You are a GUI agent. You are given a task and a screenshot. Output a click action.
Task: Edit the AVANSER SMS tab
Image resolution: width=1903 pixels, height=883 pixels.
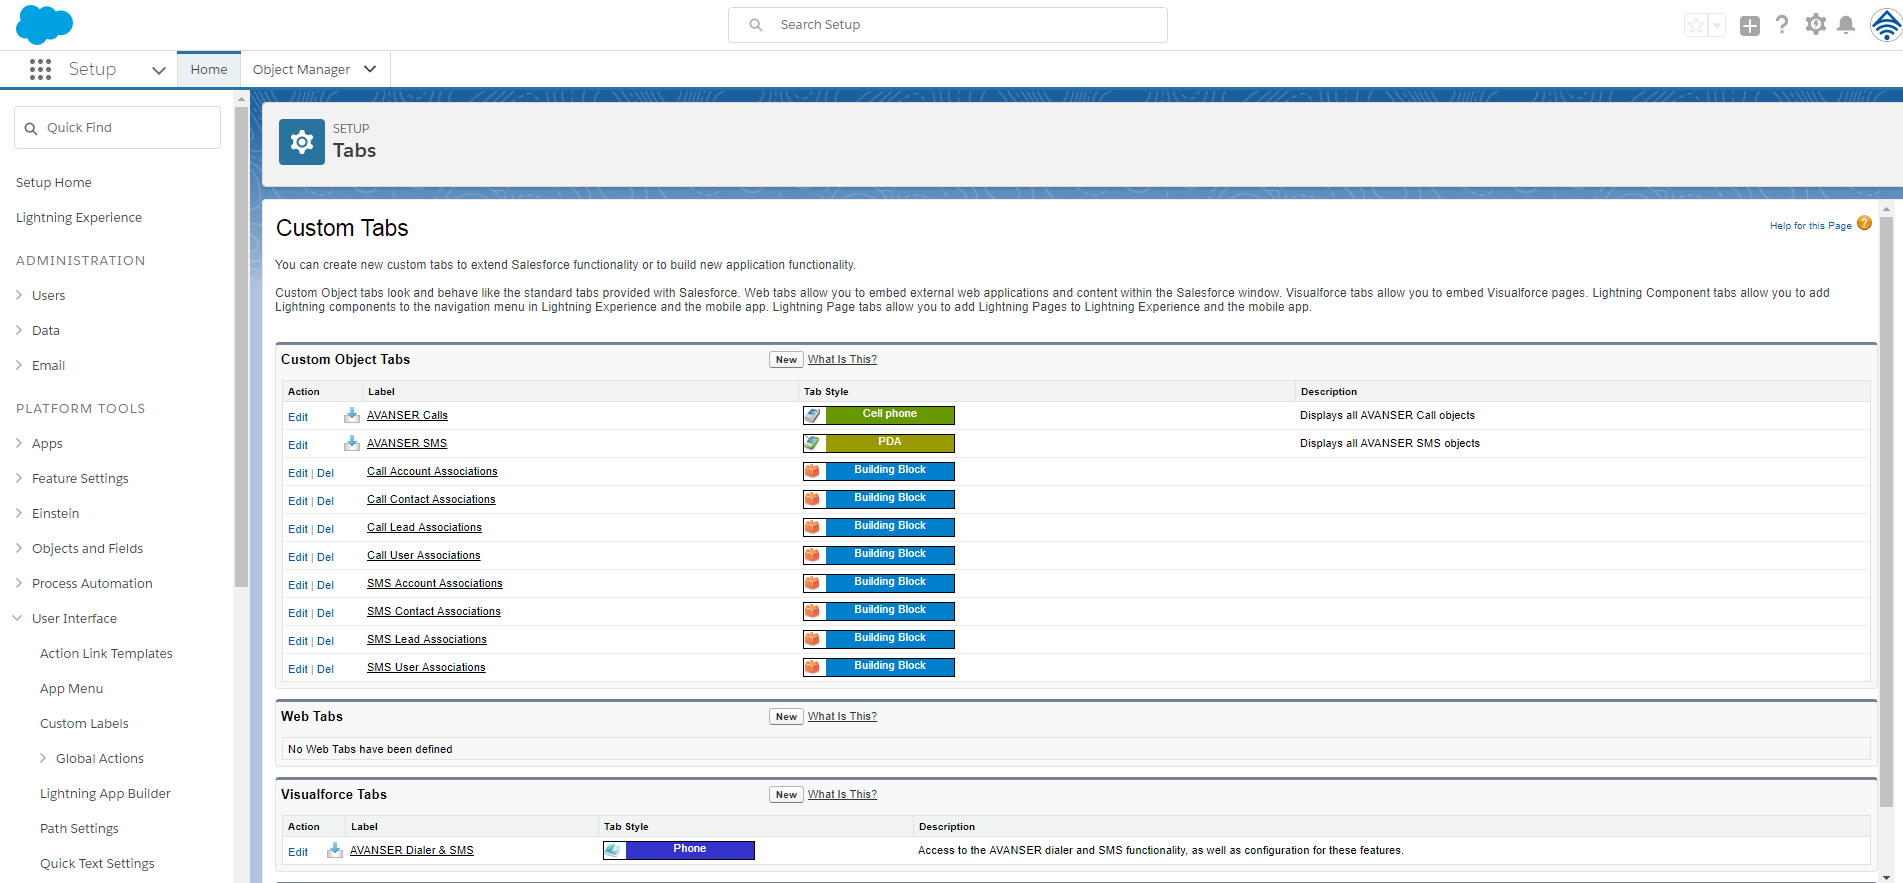point(298,445)
